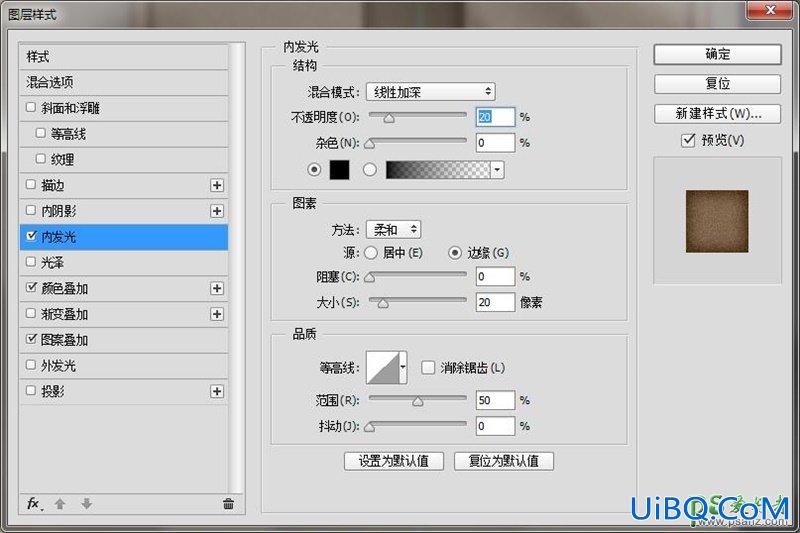
Task: Enable the 纹理 checkbox
Action: coord(40,159)
